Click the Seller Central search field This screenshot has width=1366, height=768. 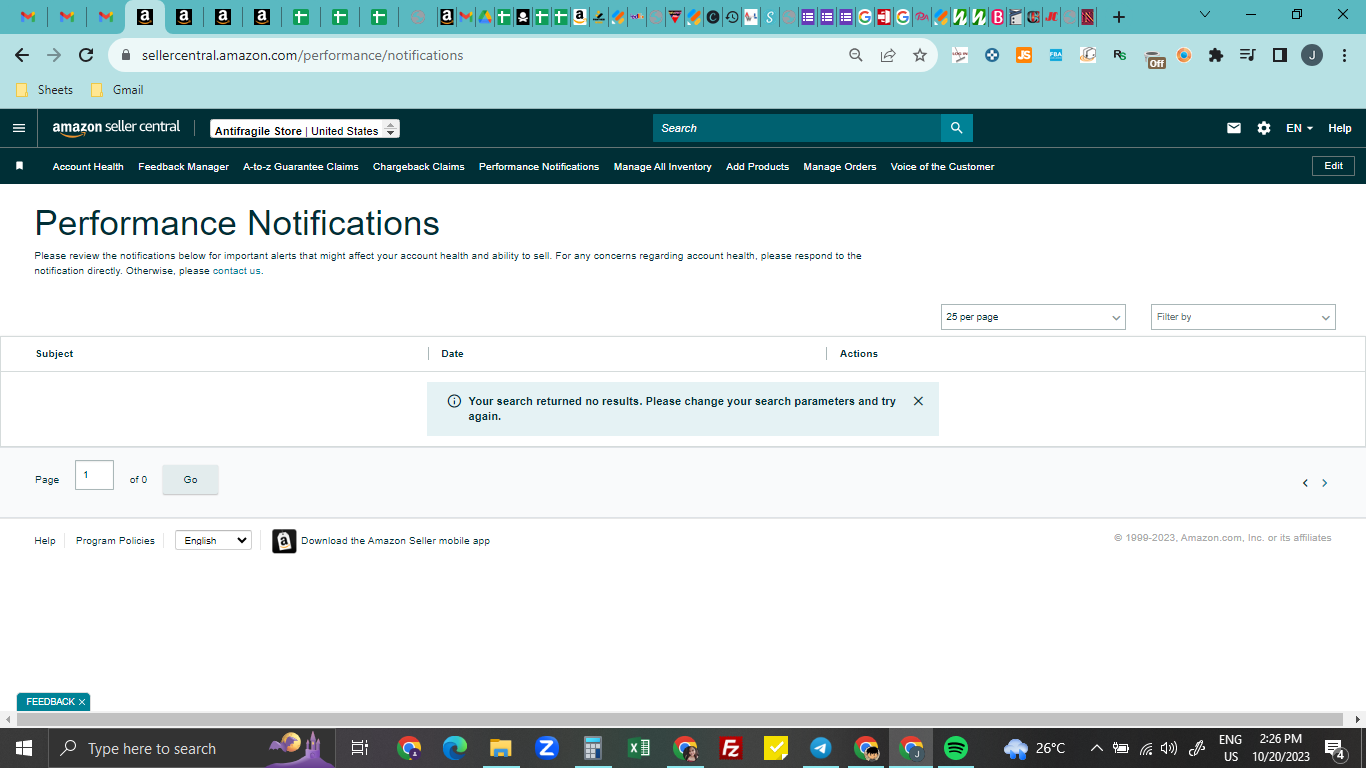(797, 128)
